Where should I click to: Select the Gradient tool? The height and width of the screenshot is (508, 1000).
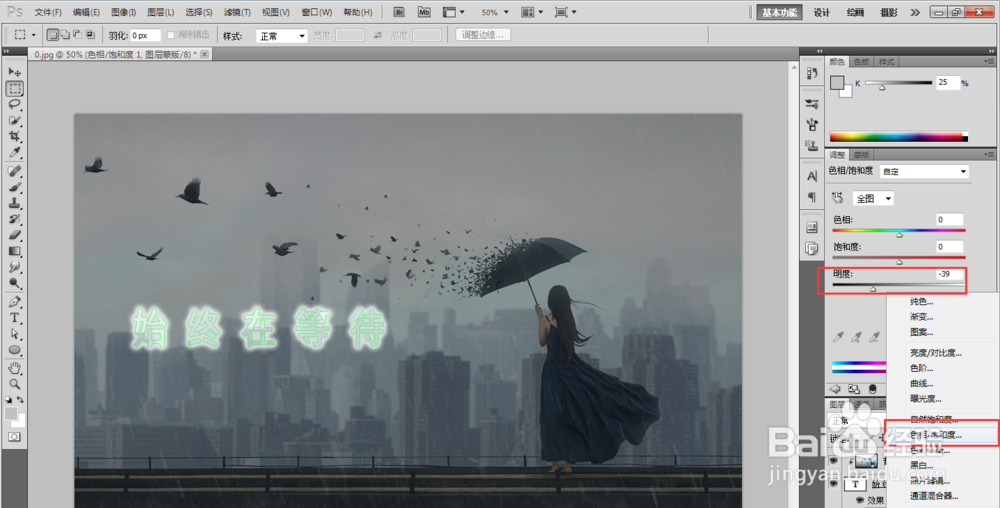pos(15,251)
